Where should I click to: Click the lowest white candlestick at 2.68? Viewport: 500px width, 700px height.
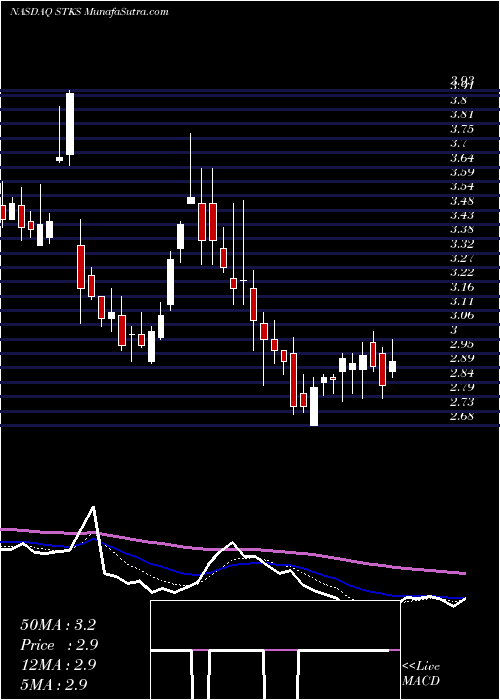point(314,406)
